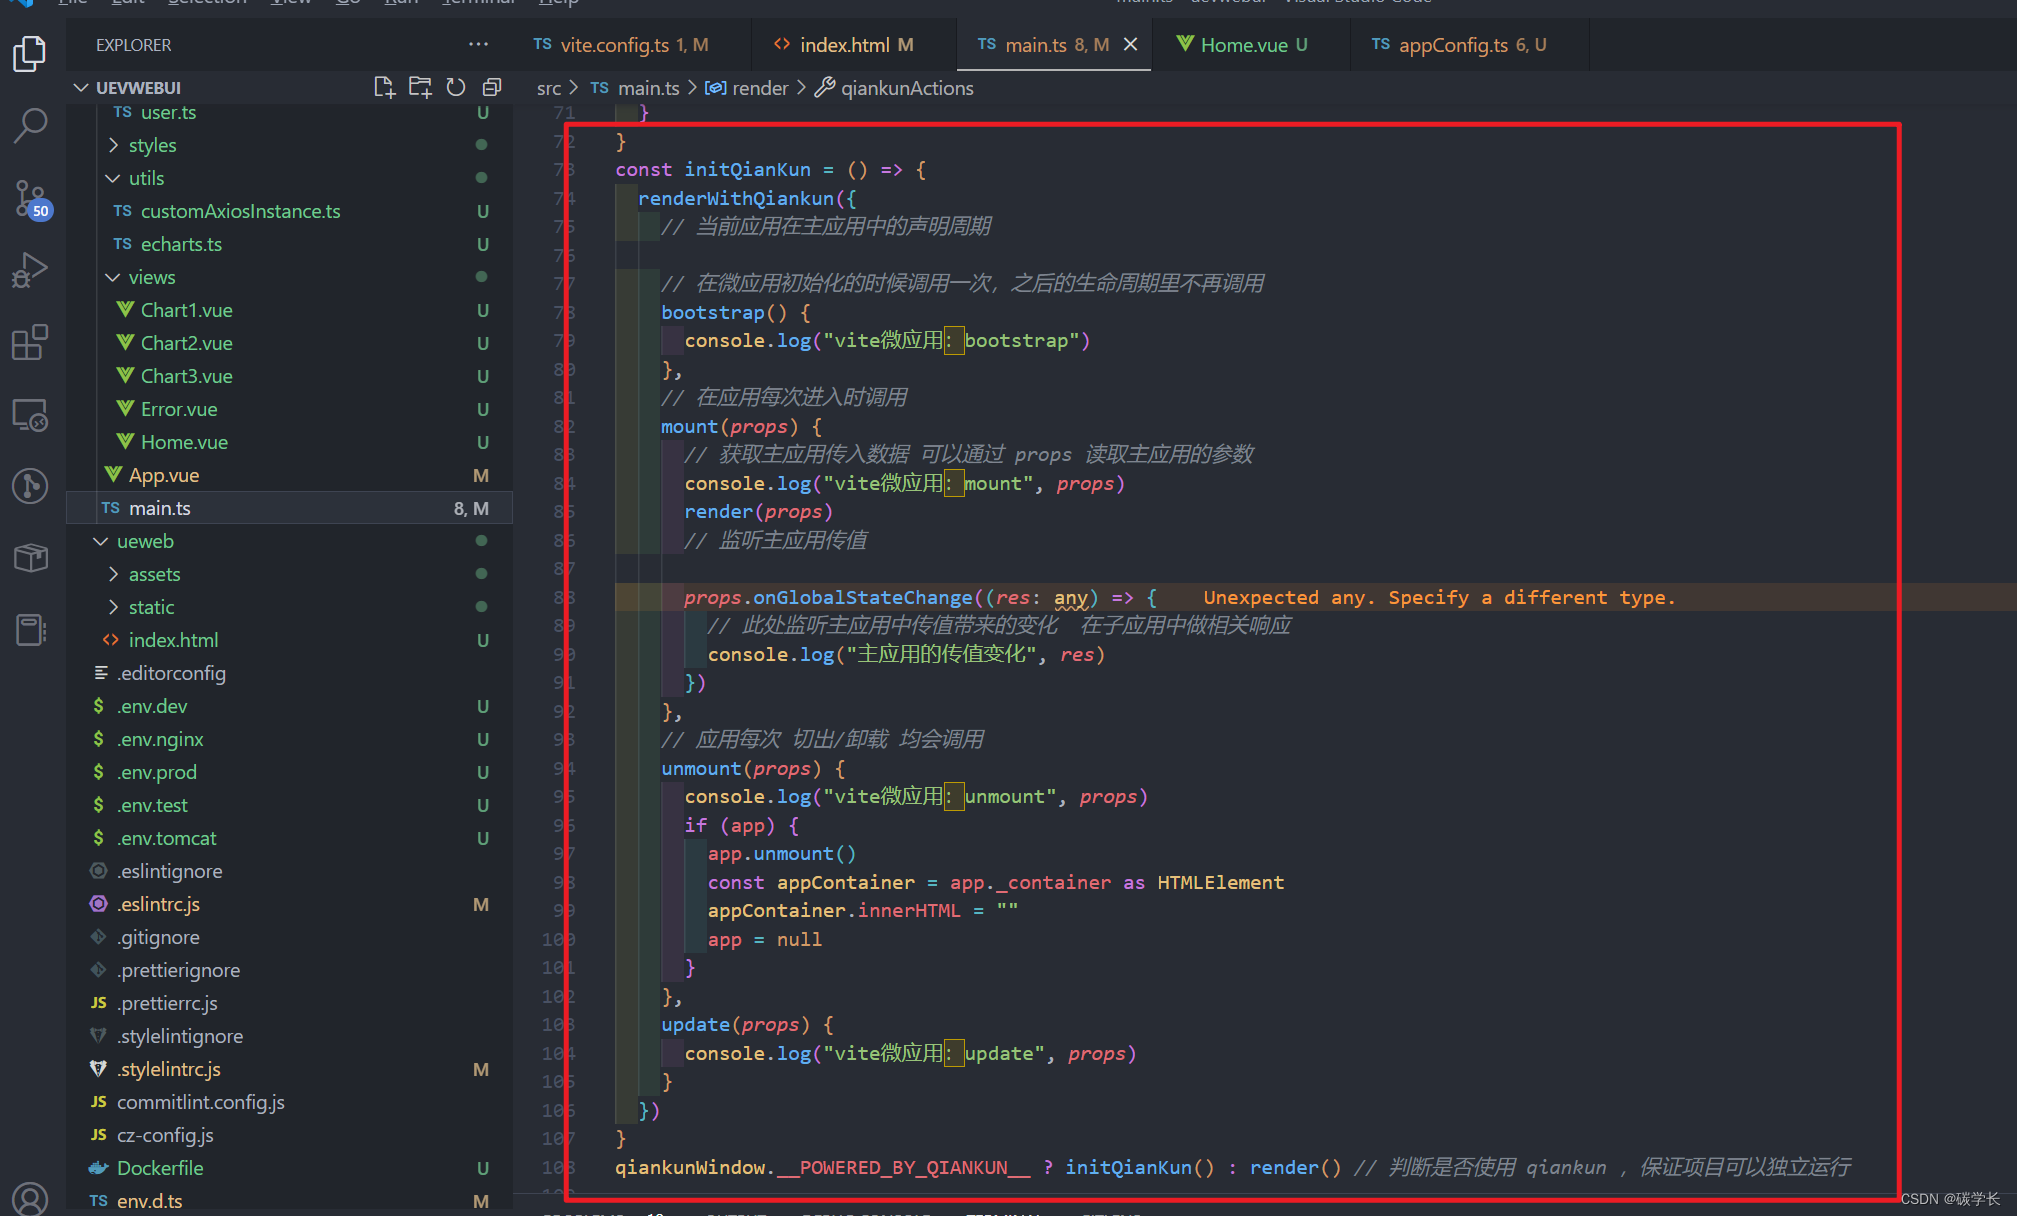Open .env.test file

pyautogui.click(x=290, y=805)
